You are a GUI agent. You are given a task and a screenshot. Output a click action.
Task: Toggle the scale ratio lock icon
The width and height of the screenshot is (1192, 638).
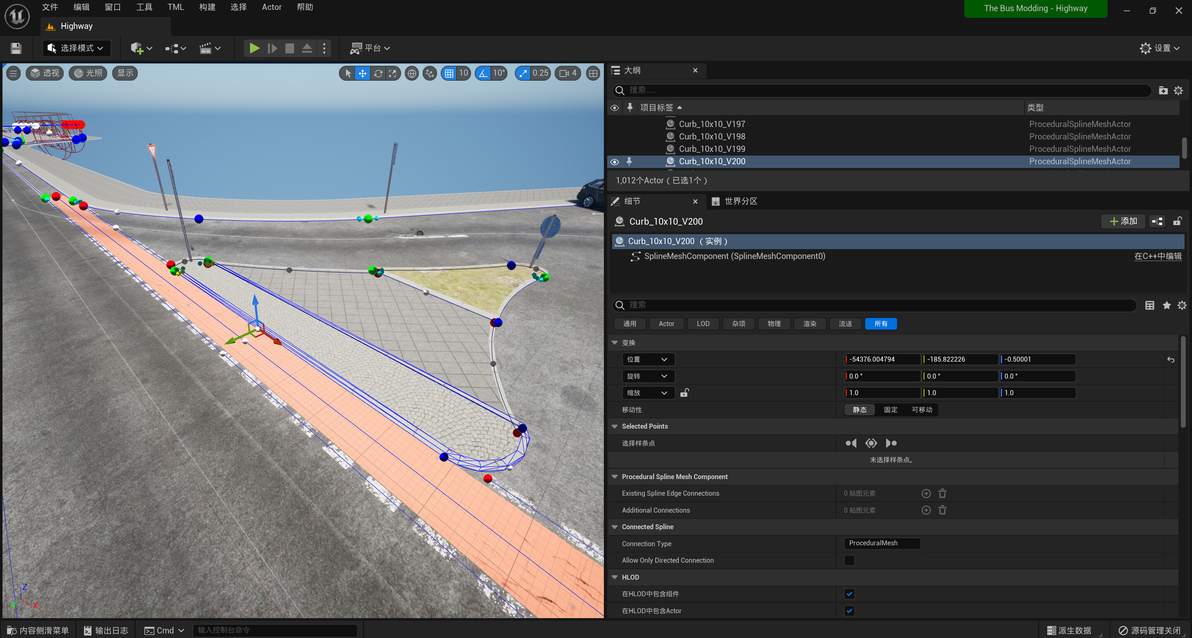pos(684,393)
